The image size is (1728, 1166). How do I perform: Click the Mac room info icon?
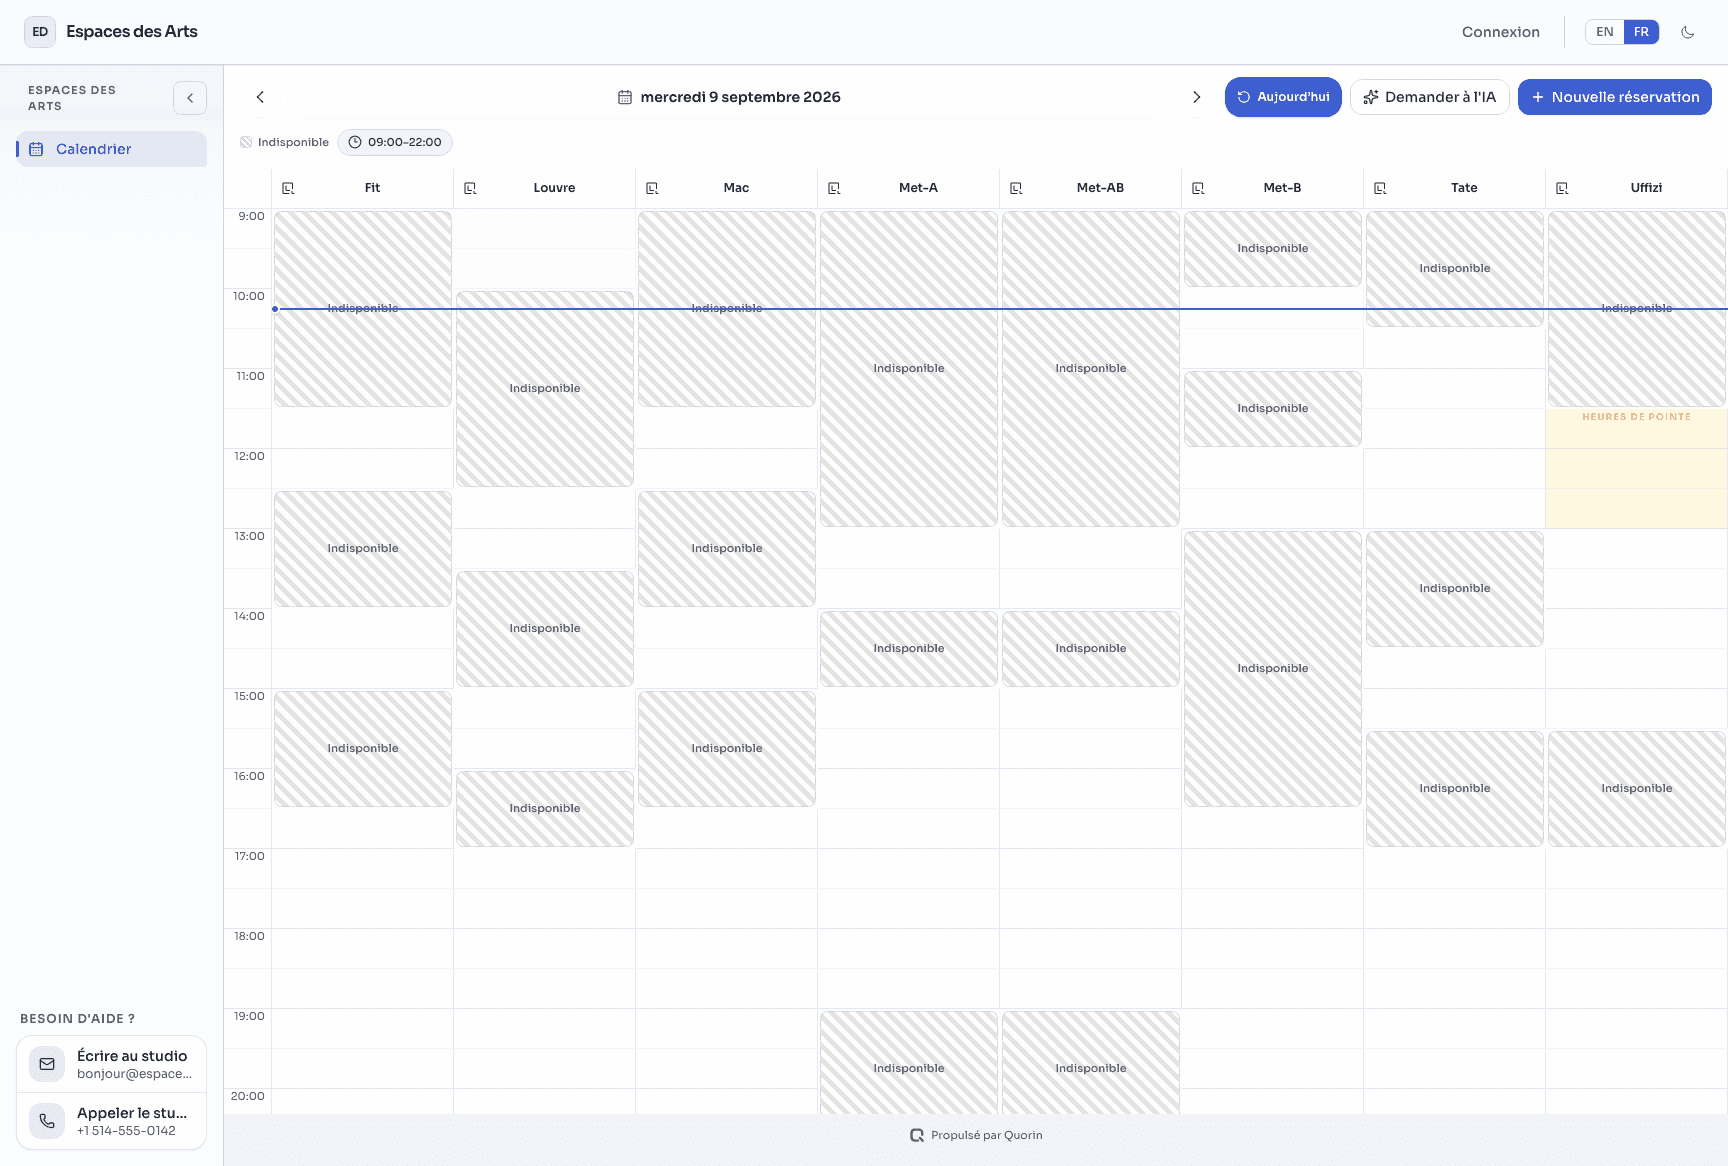[652, 188]
